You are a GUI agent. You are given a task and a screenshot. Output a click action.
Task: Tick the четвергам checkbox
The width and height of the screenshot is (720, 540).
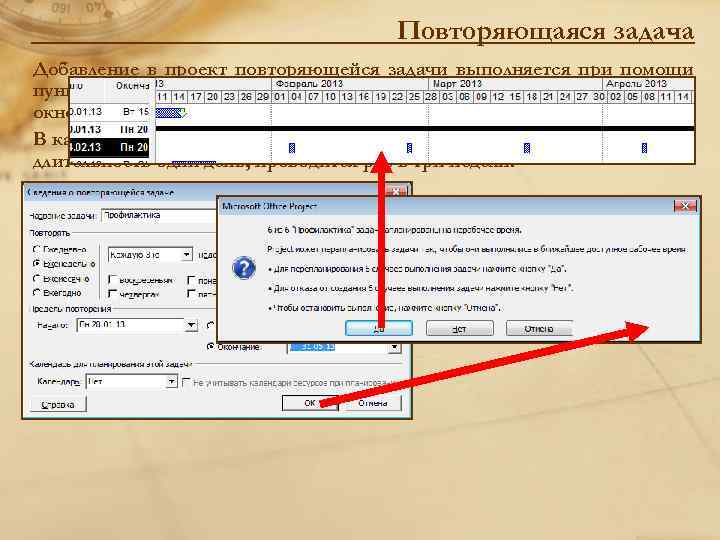112,293
